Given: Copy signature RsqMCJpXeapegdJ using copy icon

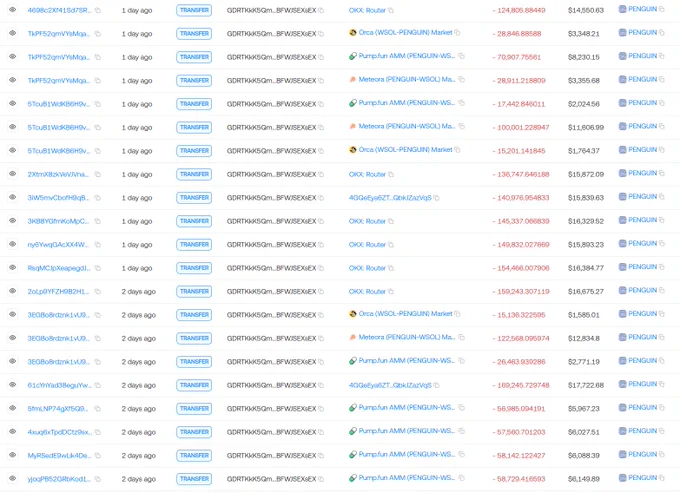Looking at the screenshot, I should [x=98, y=268].
